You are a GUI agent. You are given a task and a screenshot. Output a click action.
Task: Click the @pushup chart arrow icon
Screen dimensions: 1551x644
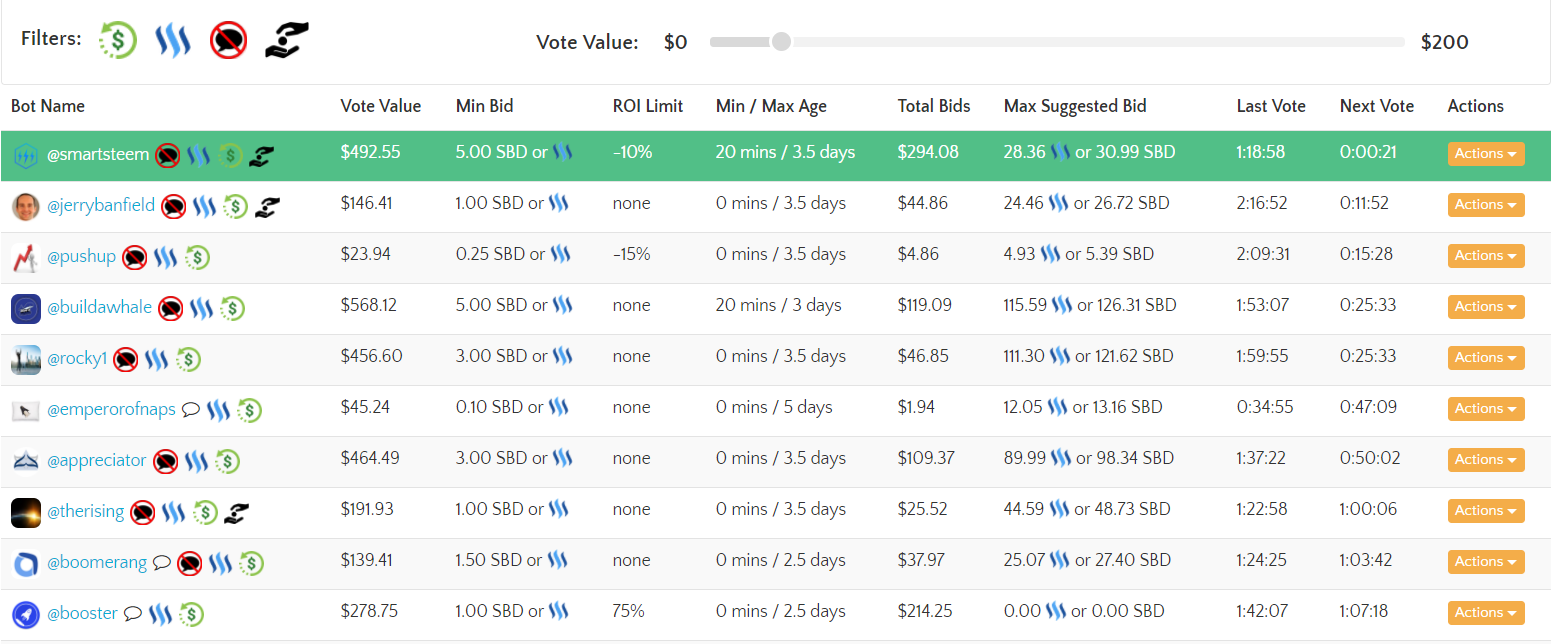tap(25, 257)
